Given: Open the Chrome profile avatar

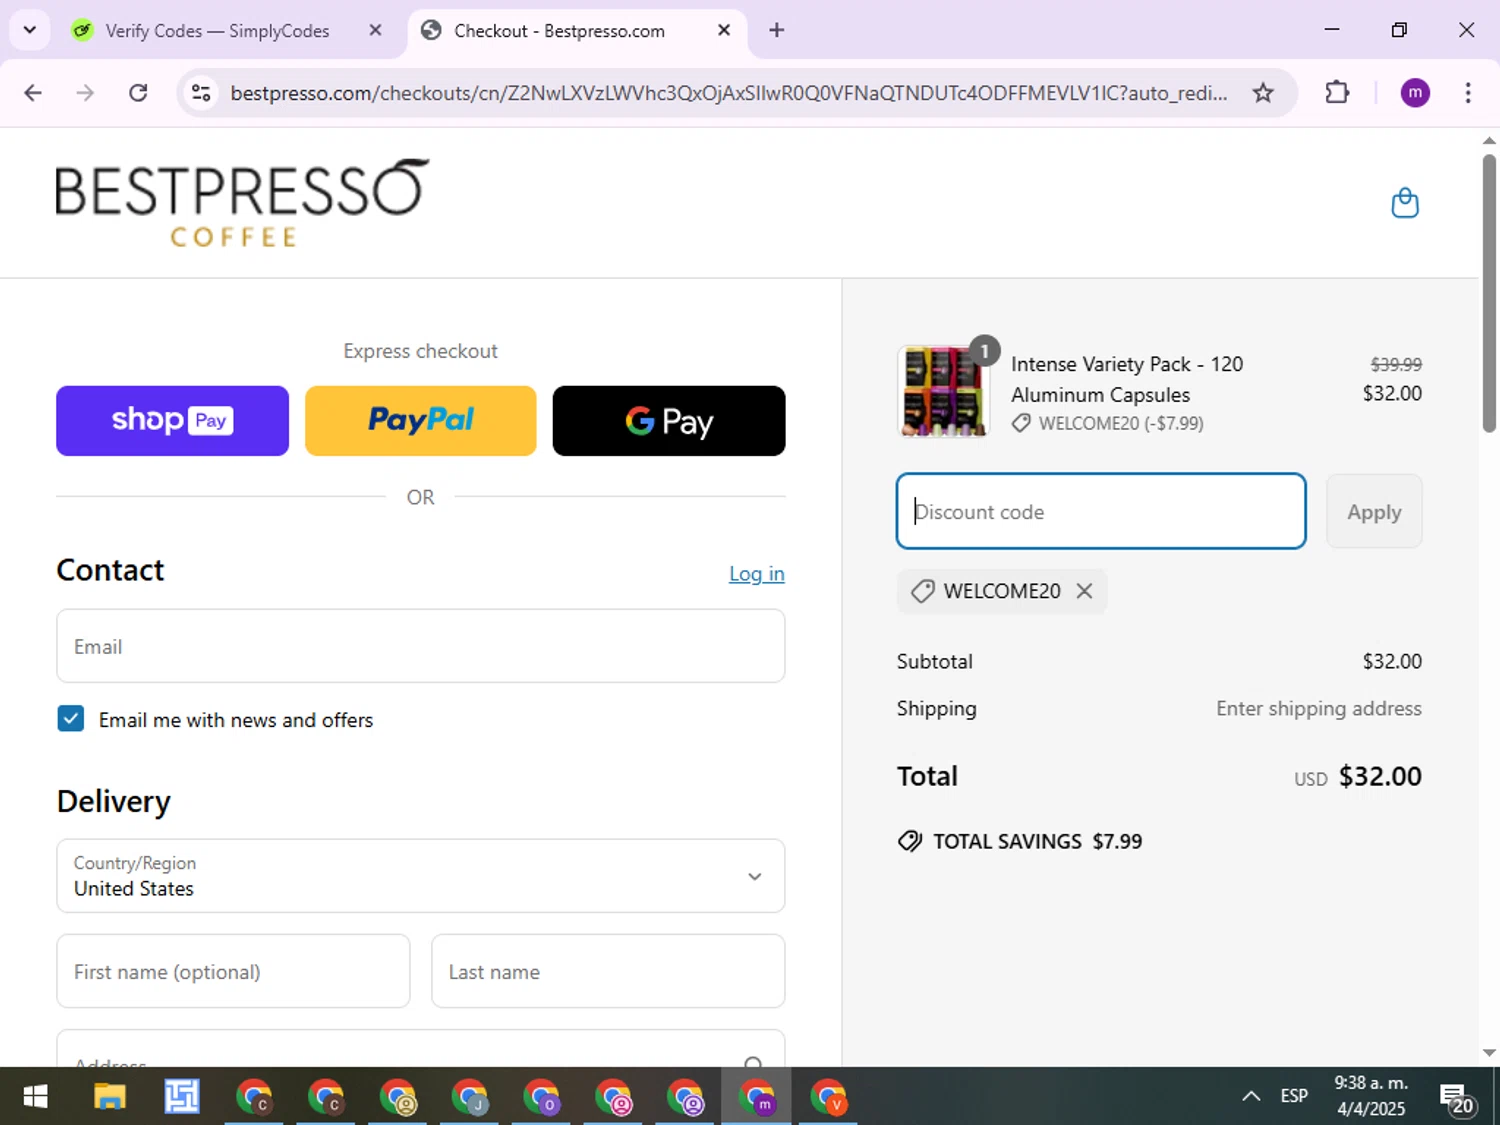Looking at the screenshot, I should click(1415, 93).
